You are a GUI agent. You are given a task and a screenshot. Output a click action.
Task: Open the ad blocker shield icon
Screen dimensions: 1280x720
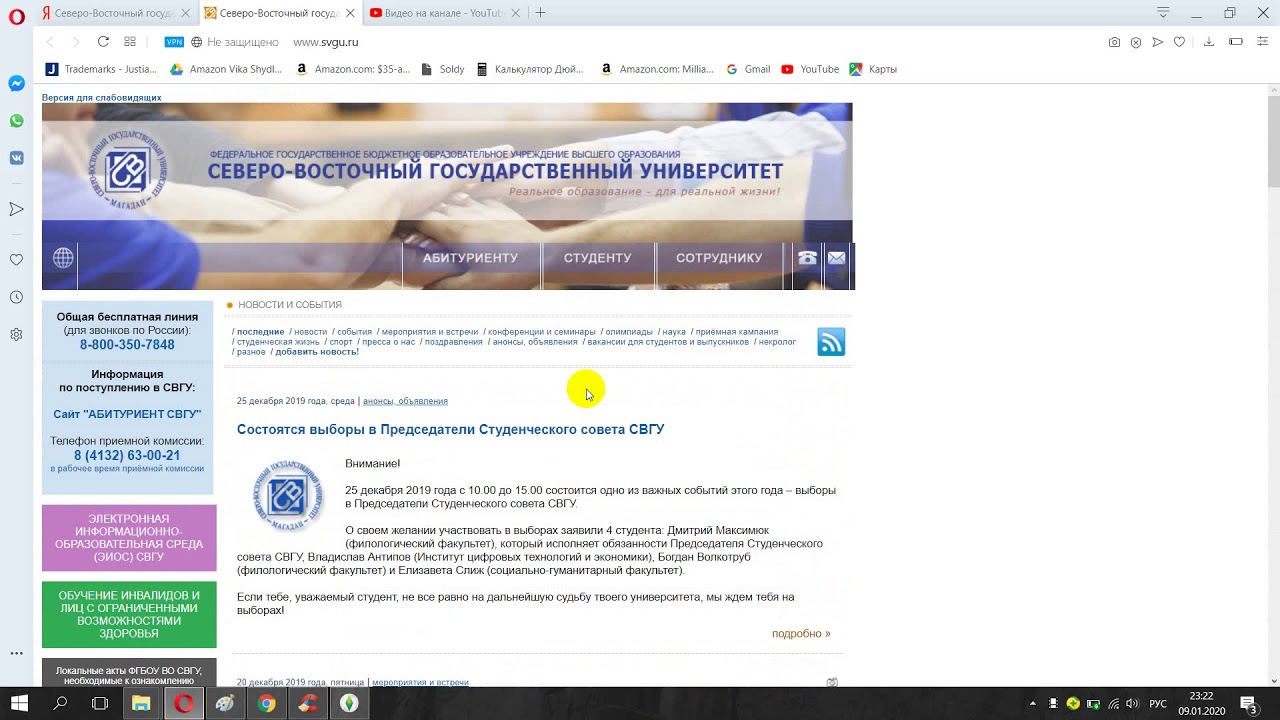pos(1136,42)
